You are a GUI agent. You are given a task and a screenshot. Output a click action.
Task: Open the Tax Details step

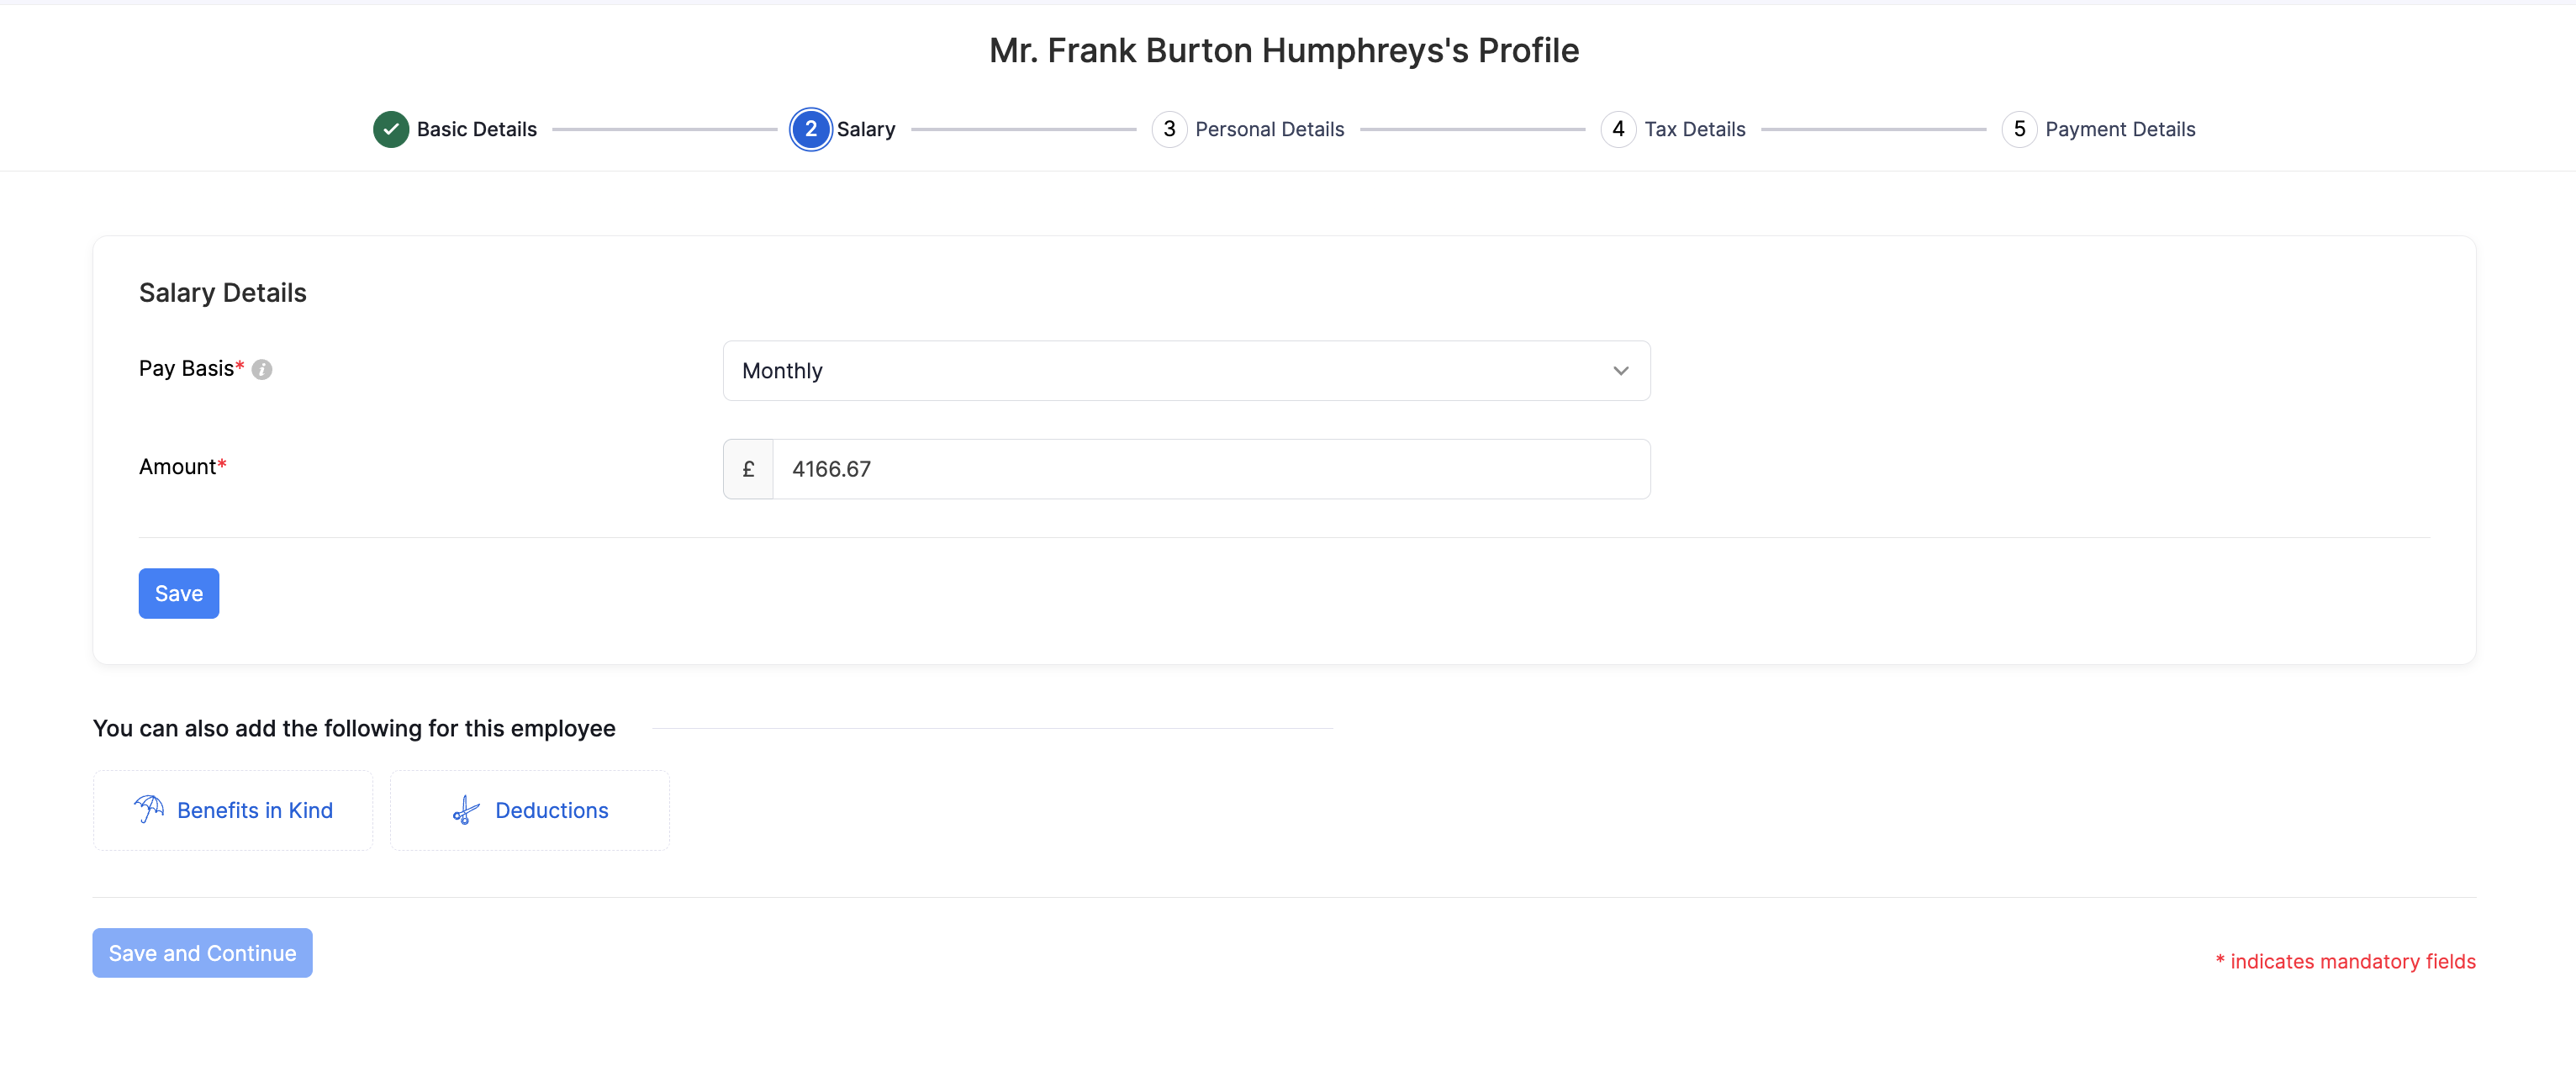click(1694, 129)
